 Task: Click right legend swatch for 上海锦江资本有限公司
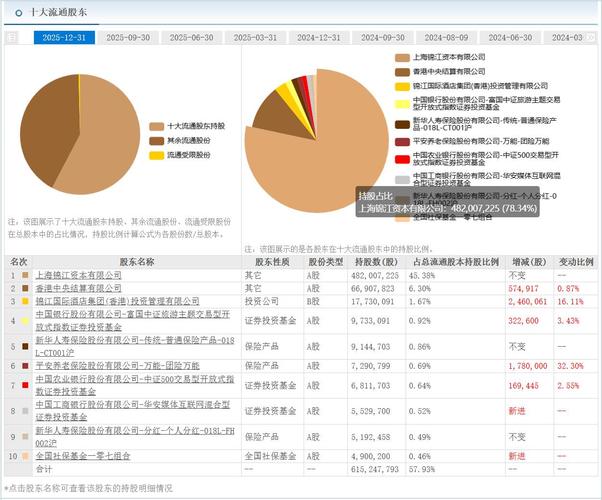402,58
